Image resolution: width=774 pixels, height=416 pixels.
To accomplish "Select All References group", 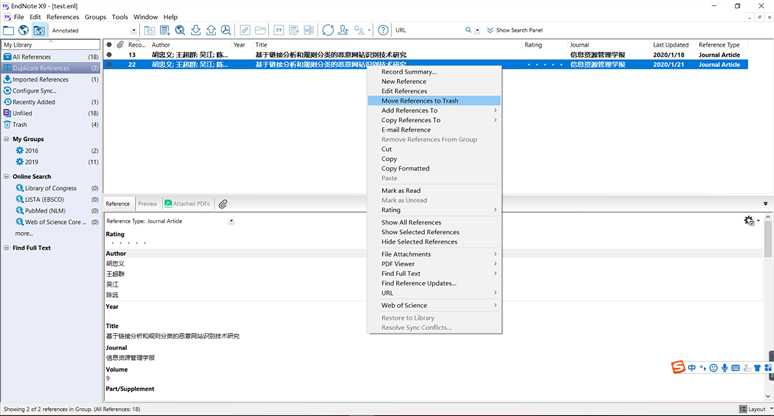I will tap(51, 57).
